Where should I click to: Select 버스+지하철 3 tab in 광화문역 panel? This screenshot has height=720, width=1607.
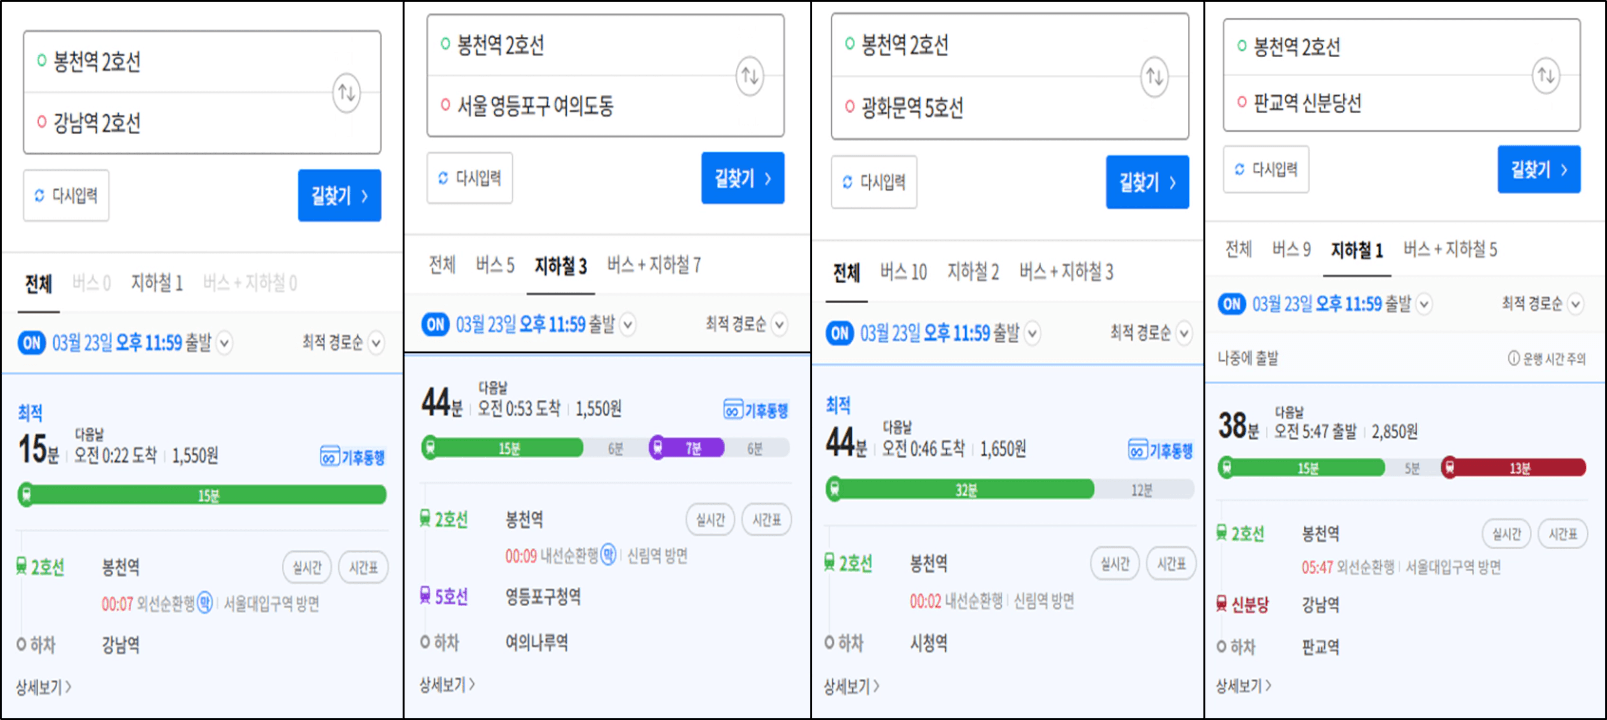point(1066,272)
